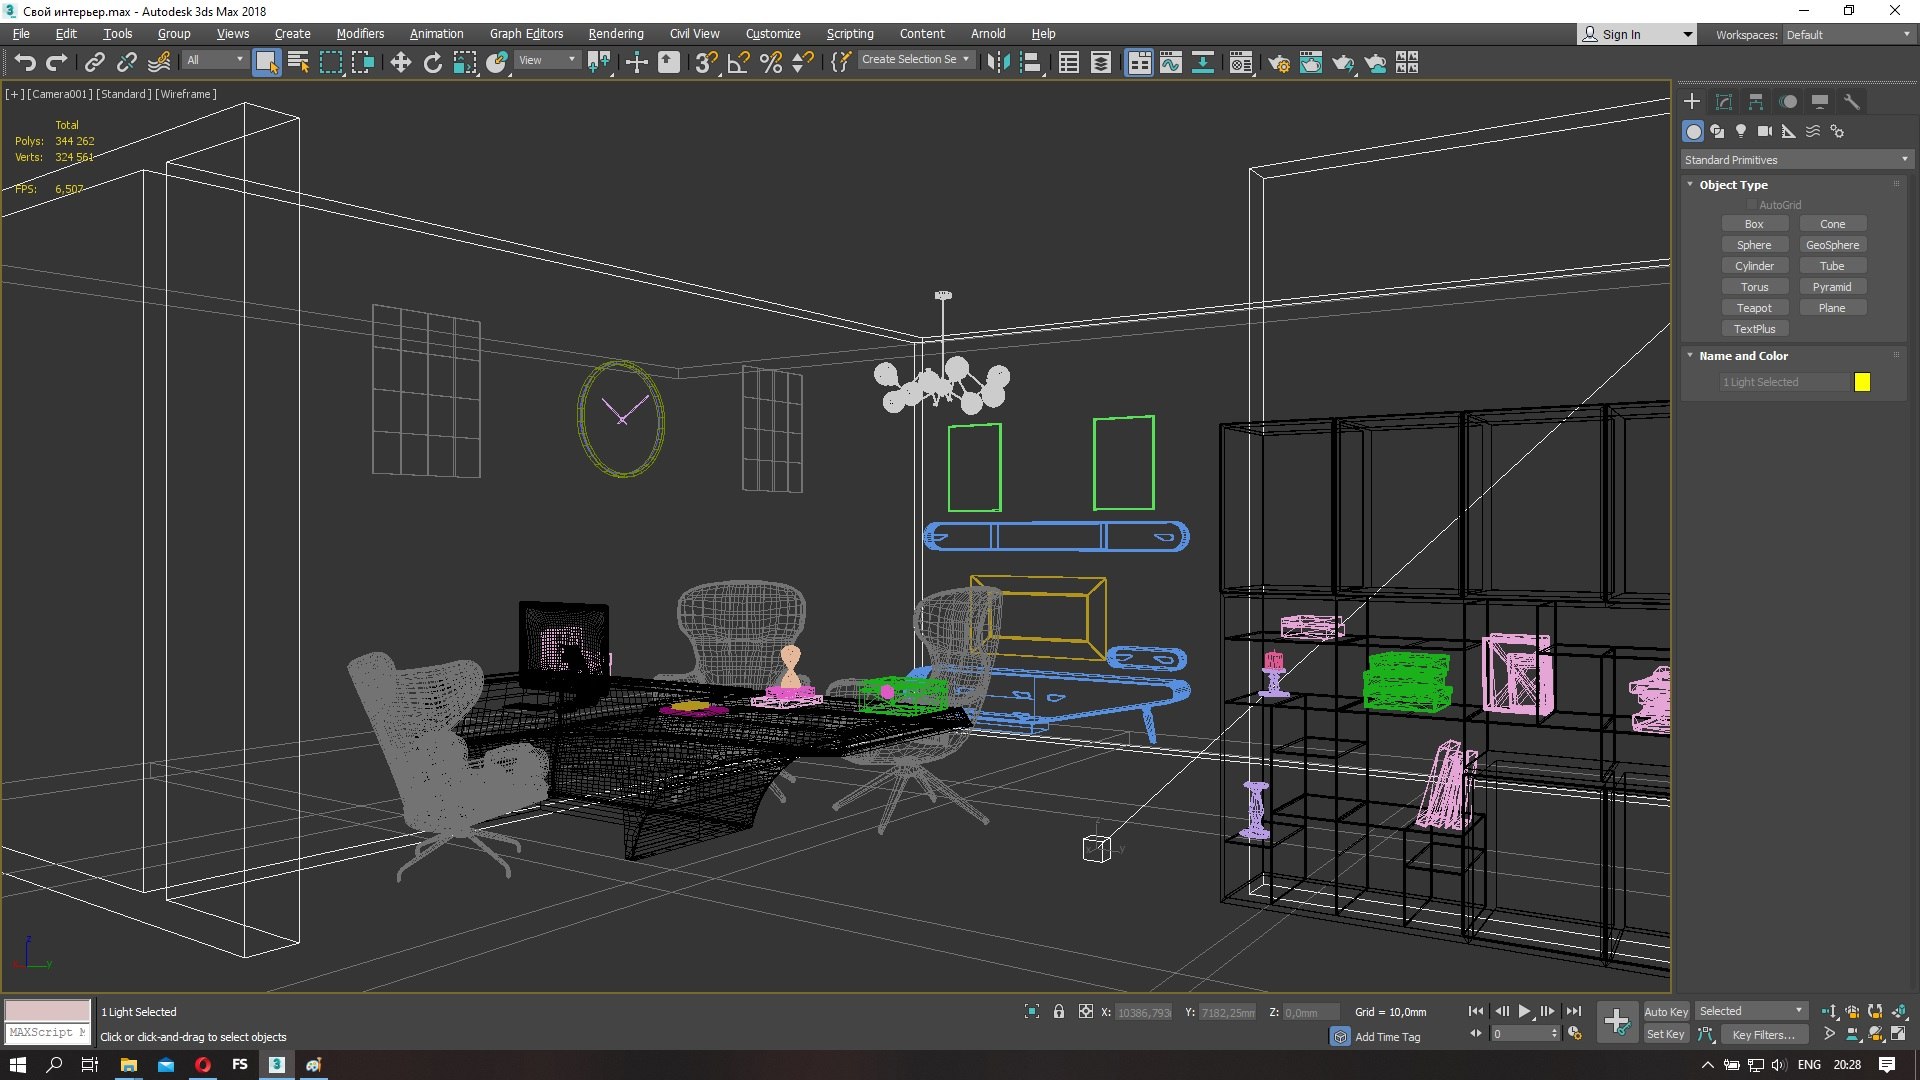The height and width of the screenshot is (1080, 1920).
Task: Open Opera browser from taskbar
Action: tap(203, 1065)
